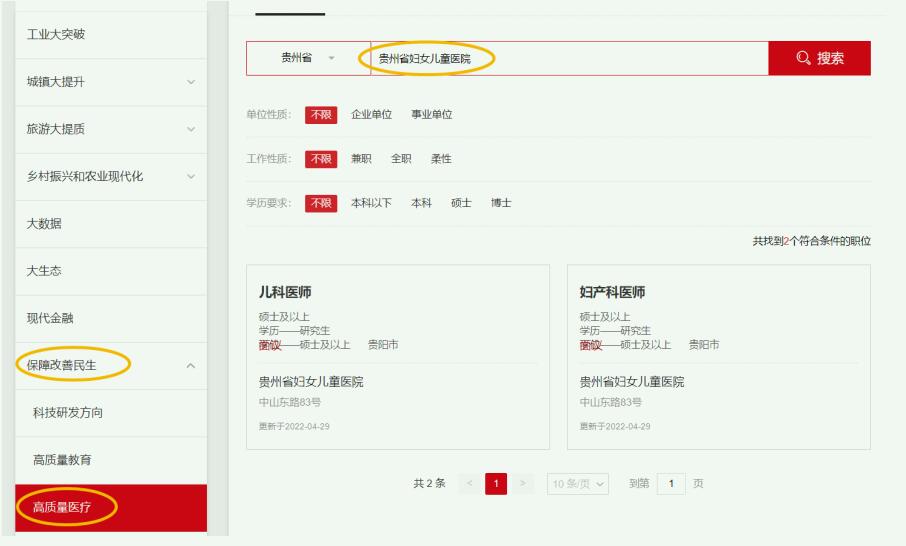Click the red 搜索 search button

click(x=819, y=58)
